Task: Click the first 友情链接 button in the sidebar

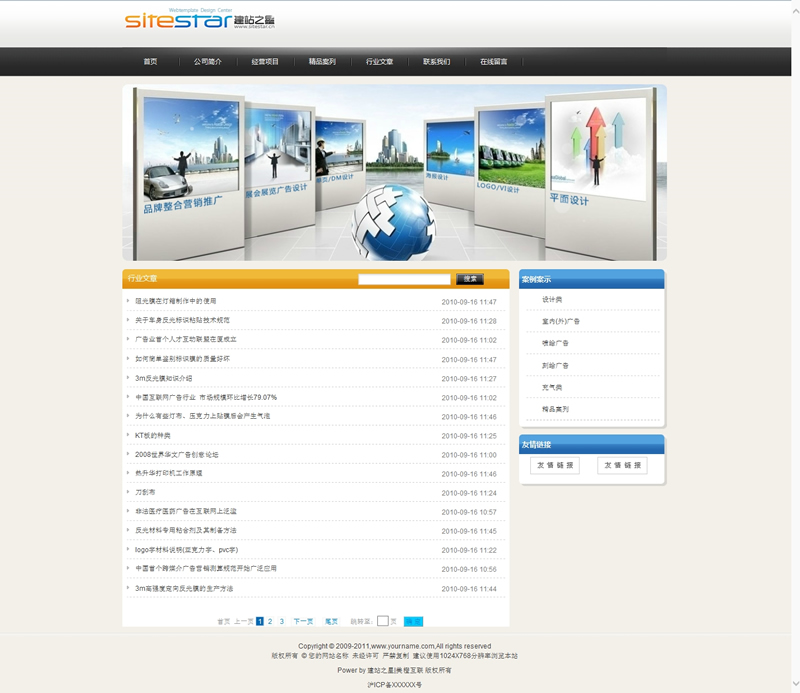Action: pyautogui.click(x=555, y=465)
